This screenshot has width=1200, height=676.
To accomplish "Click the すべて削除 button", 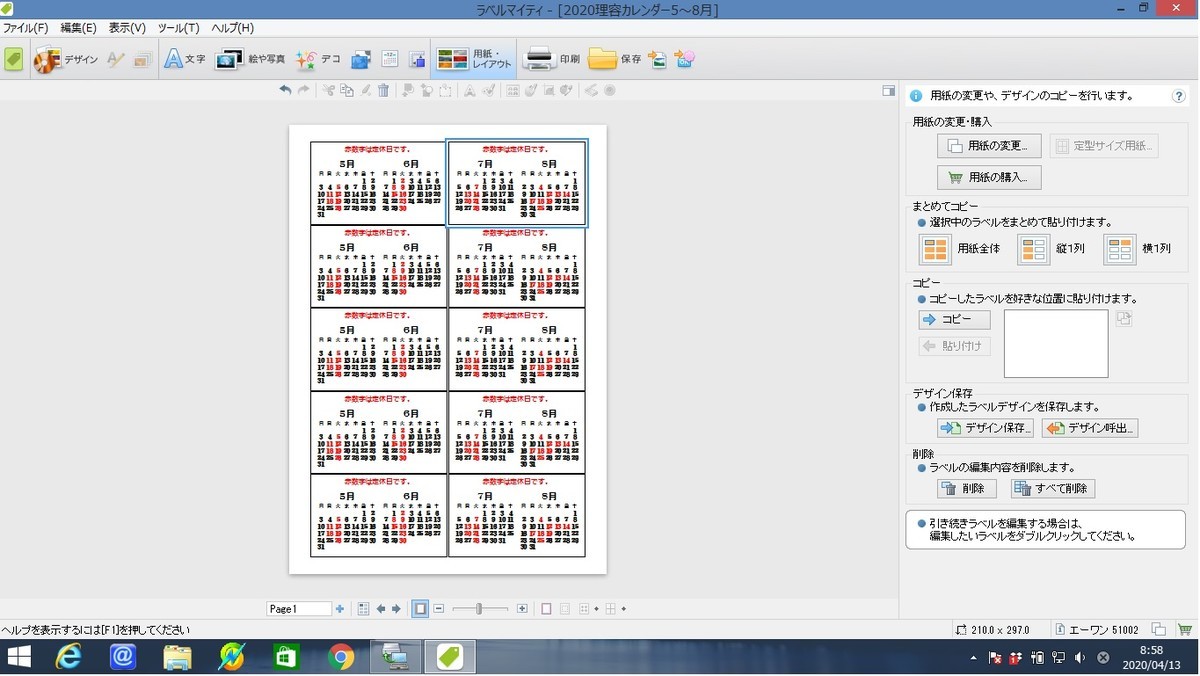I will 1052,489.
